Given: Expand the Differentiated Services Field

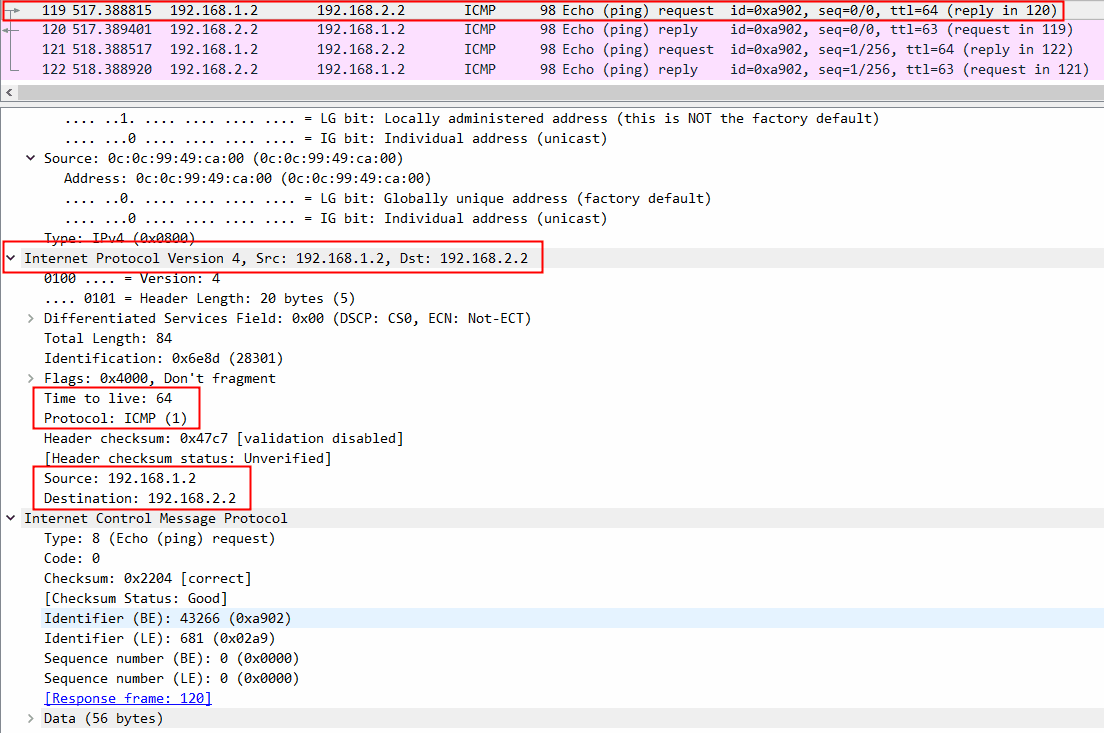Looking at the screenshot, I should (x=31, y=318).
